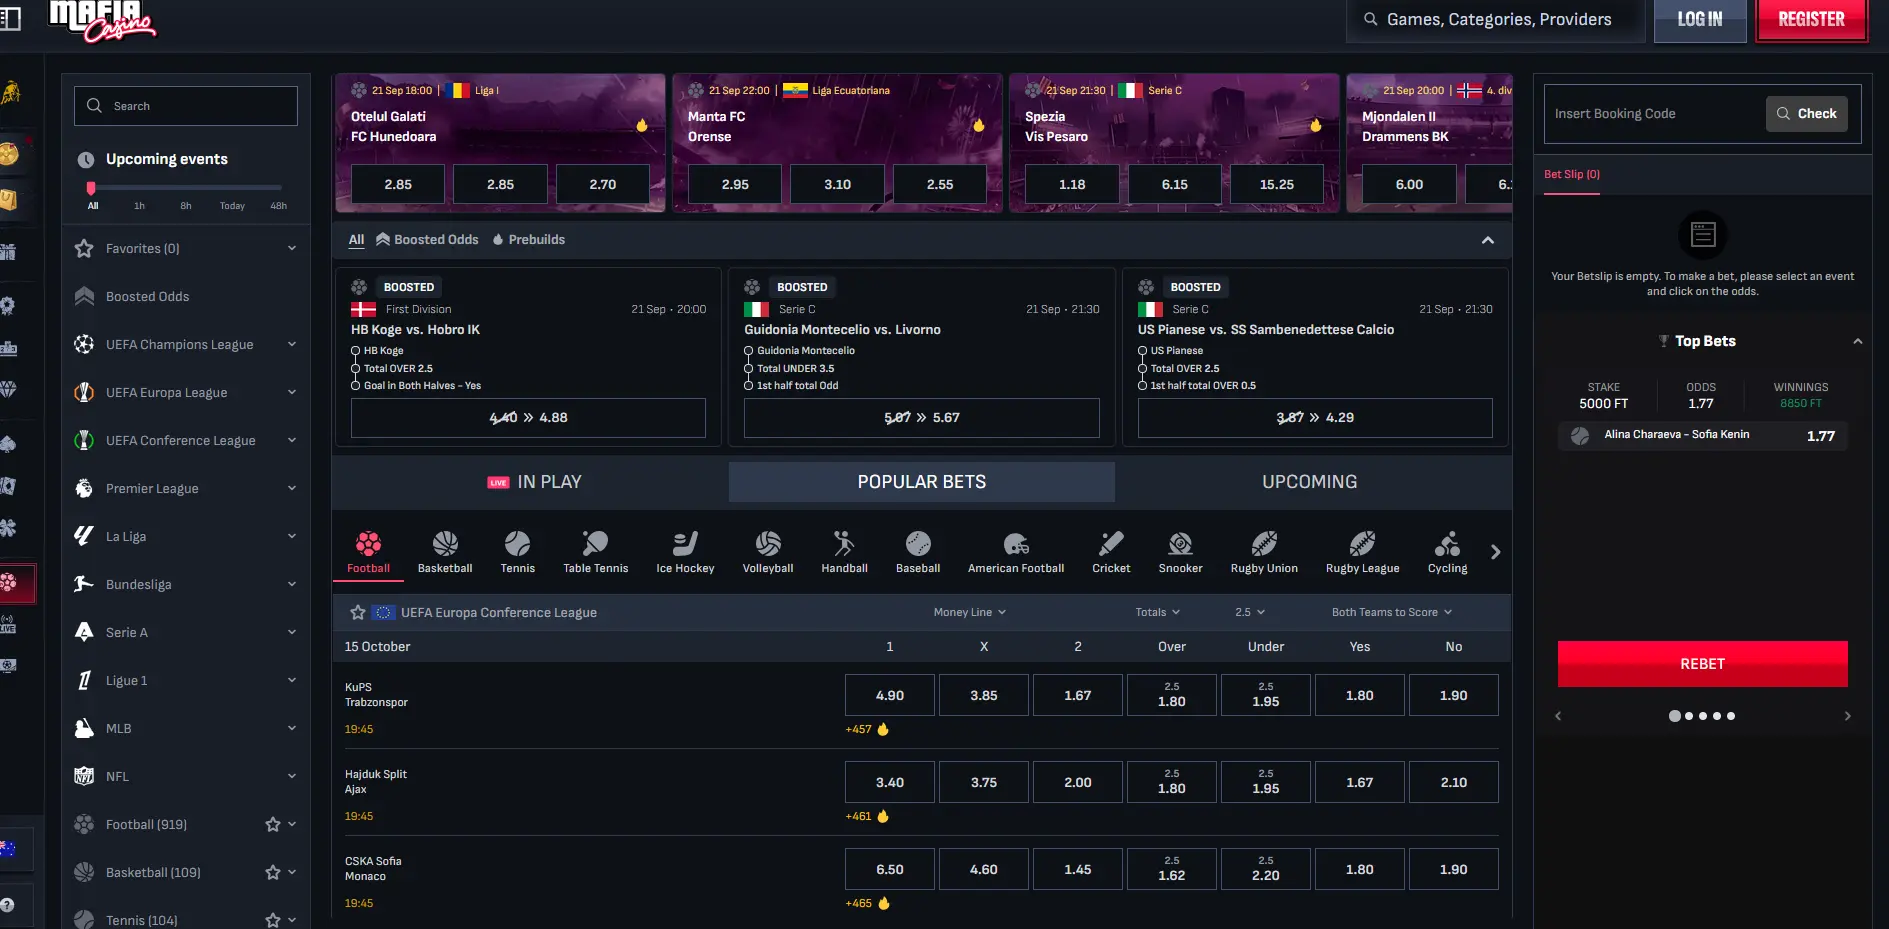Open the Totals market dropdown
Viewport: 1889px width, 929px height.
click(1157, 612)
